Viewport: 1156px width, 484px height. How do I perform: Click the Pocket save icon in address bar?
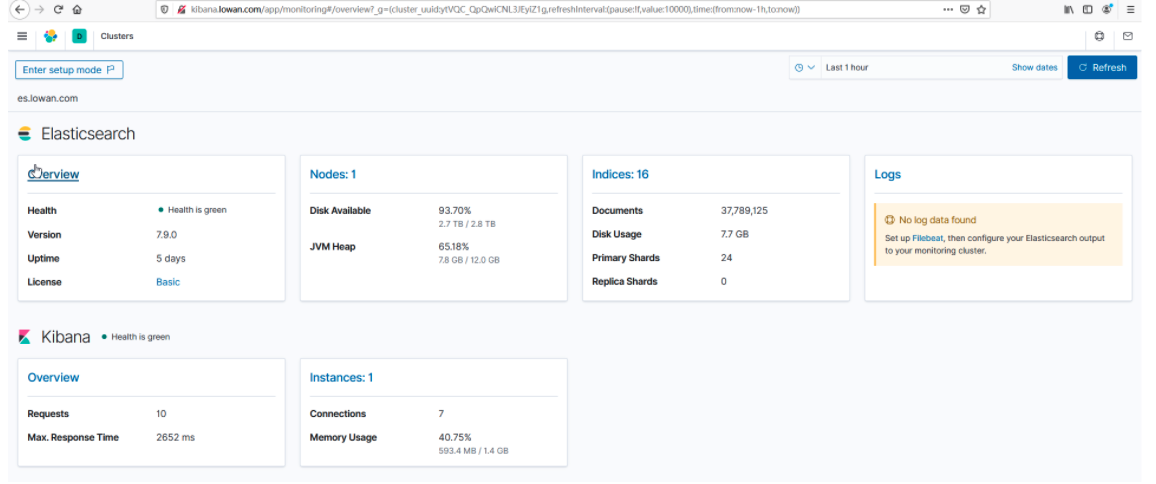click(x=965, y=10)
